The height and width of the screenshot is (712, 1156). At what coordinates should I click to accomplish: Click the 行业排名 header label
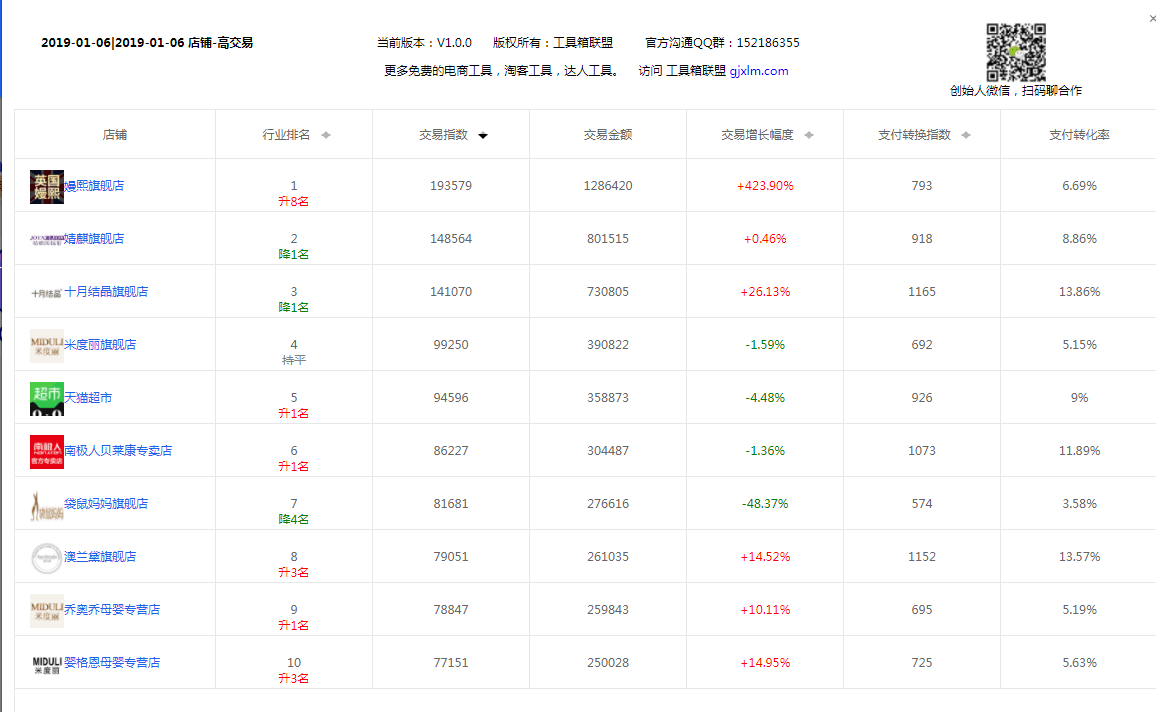[x=286, y=135]
